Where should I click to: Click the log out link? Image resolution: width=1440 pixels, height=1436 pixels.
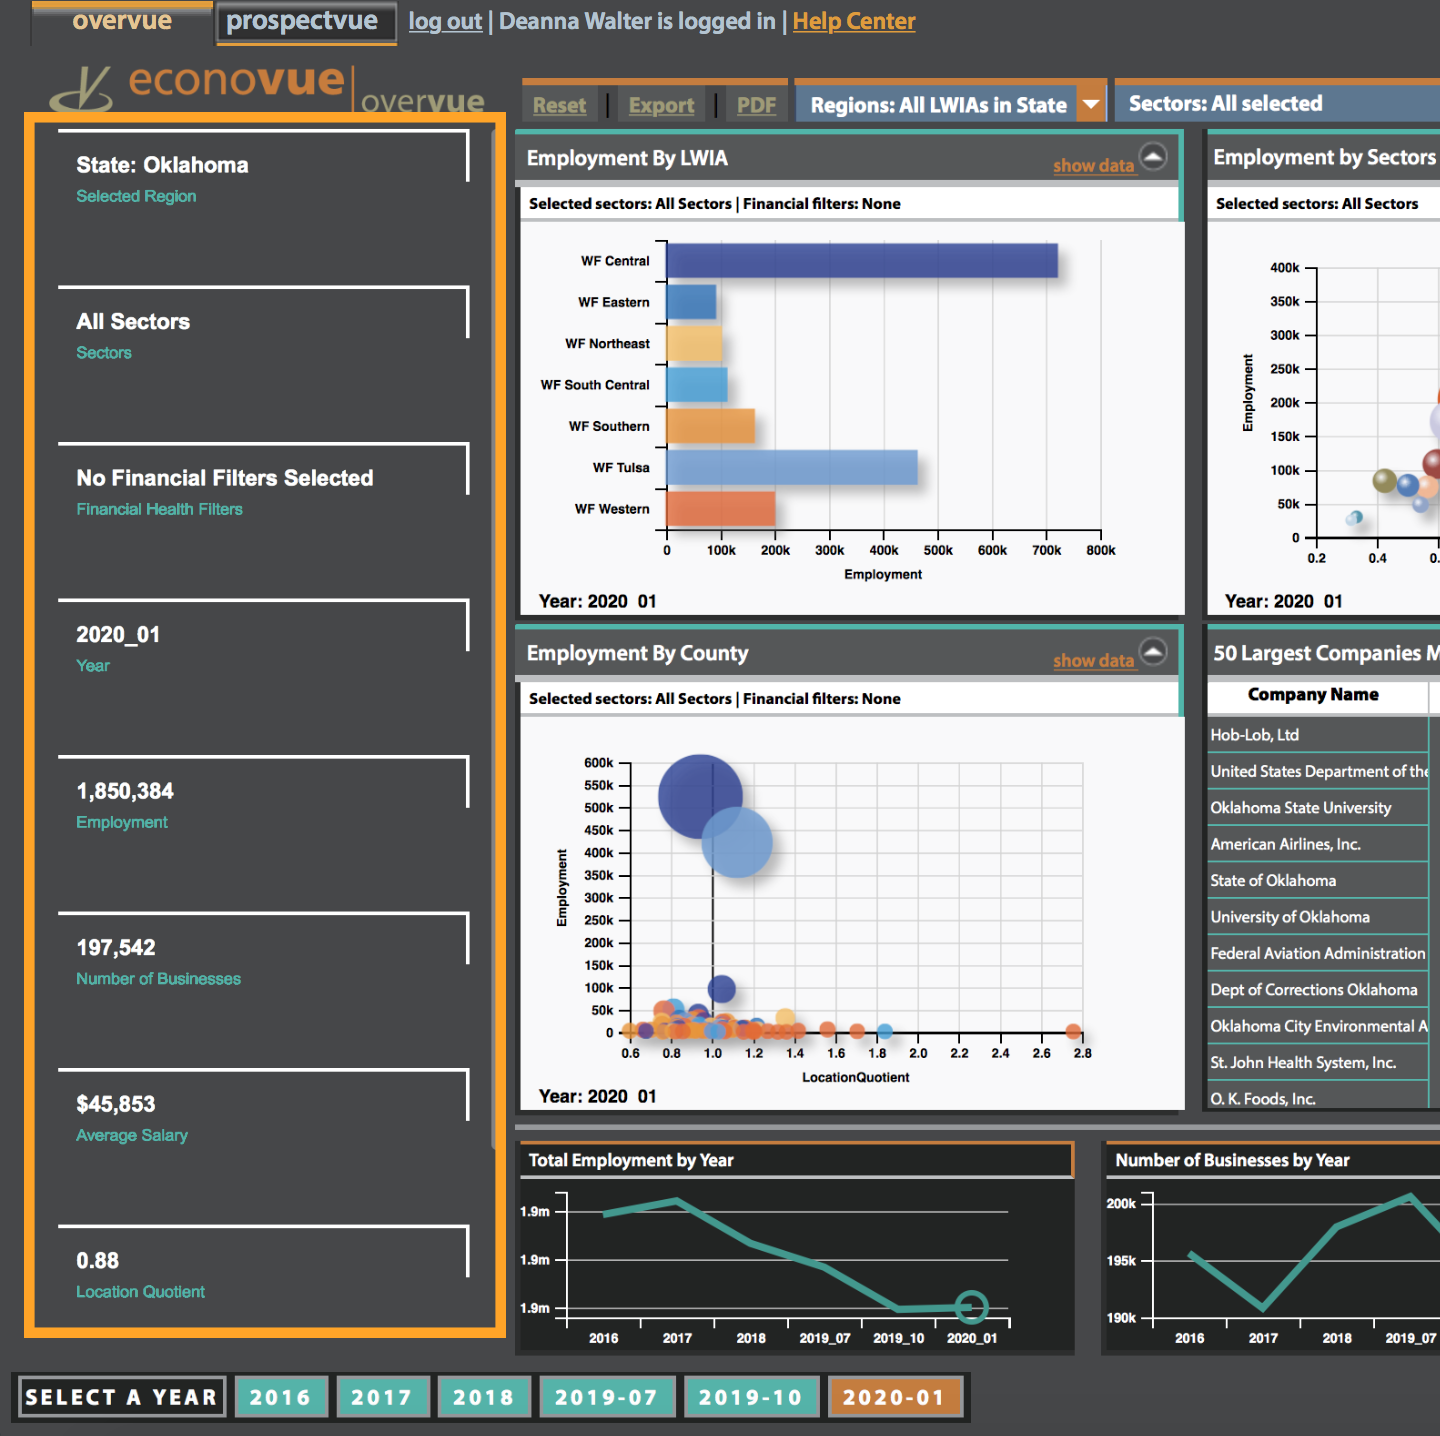click(x=445, y=20)
